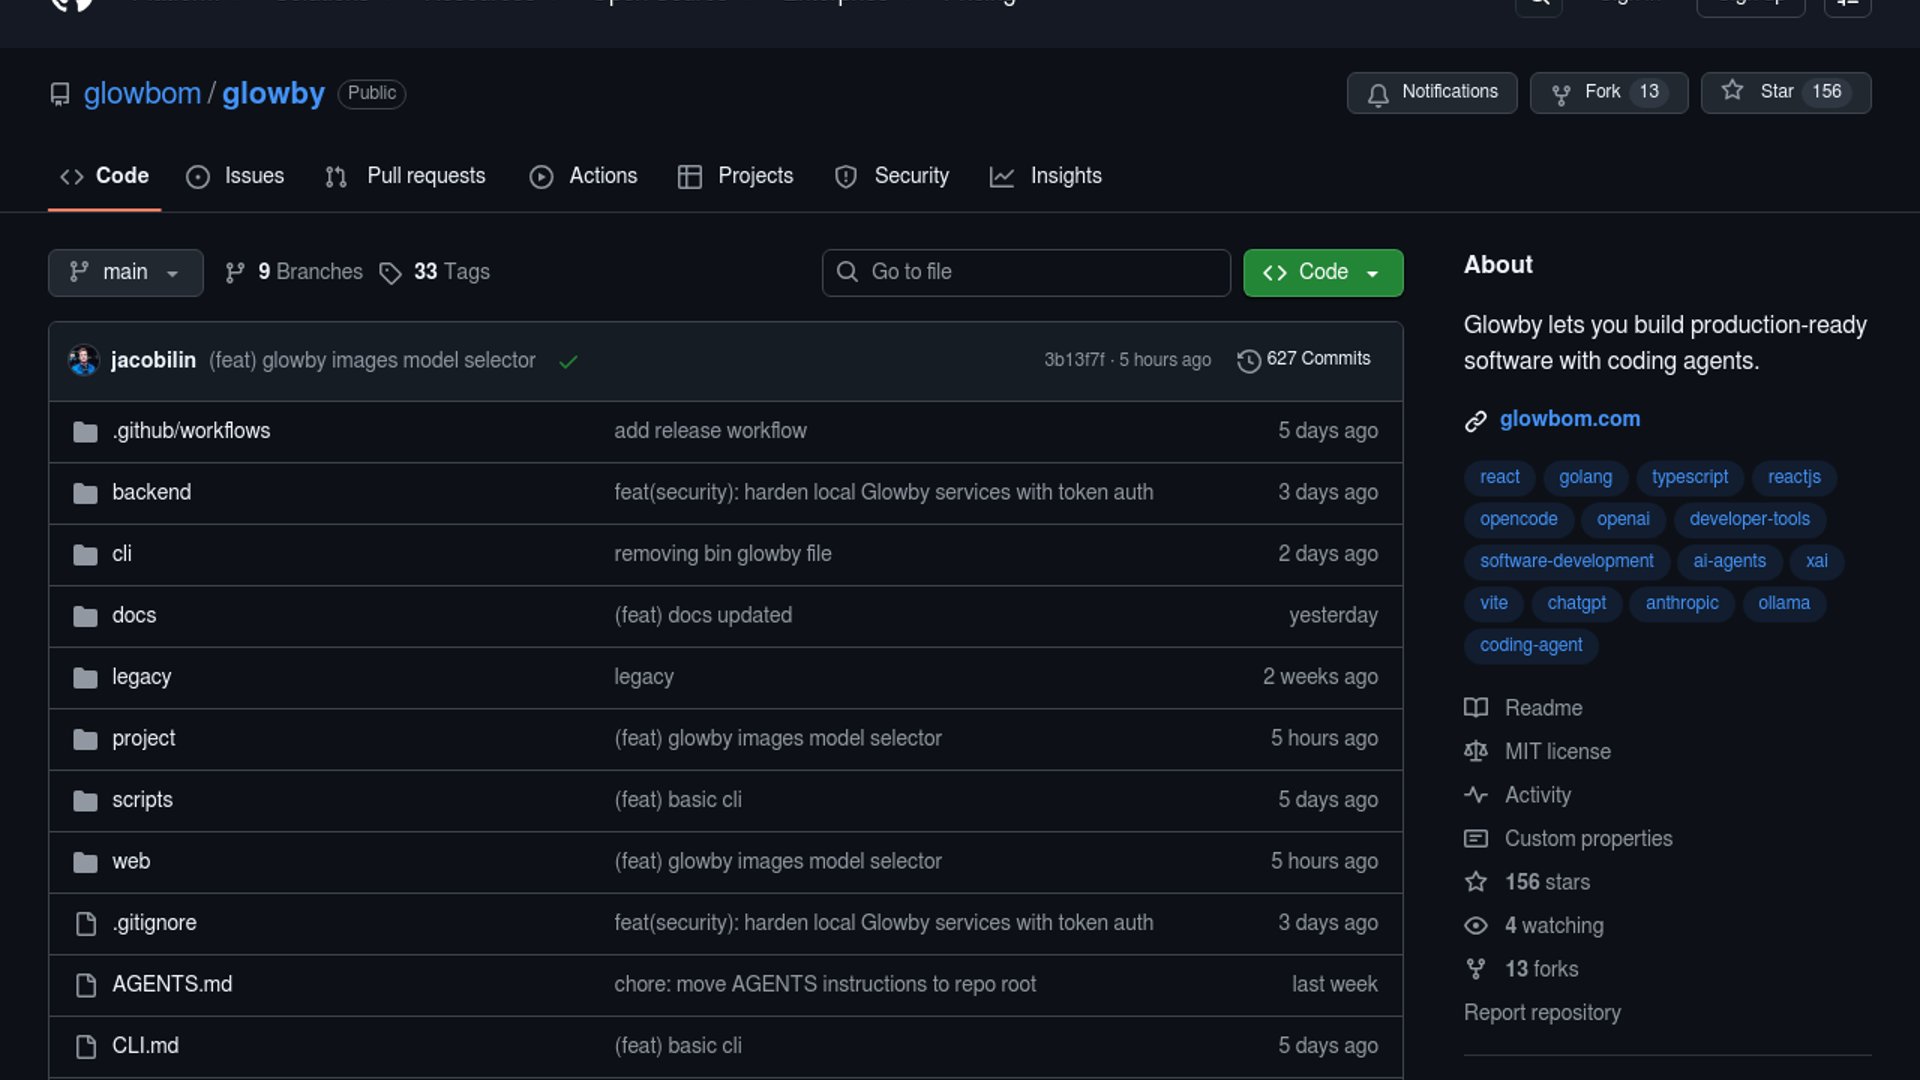Screen dimensions: 1920x1080
Task: Click the Activity pulse icon
Action: click(x=1476, y=795)
